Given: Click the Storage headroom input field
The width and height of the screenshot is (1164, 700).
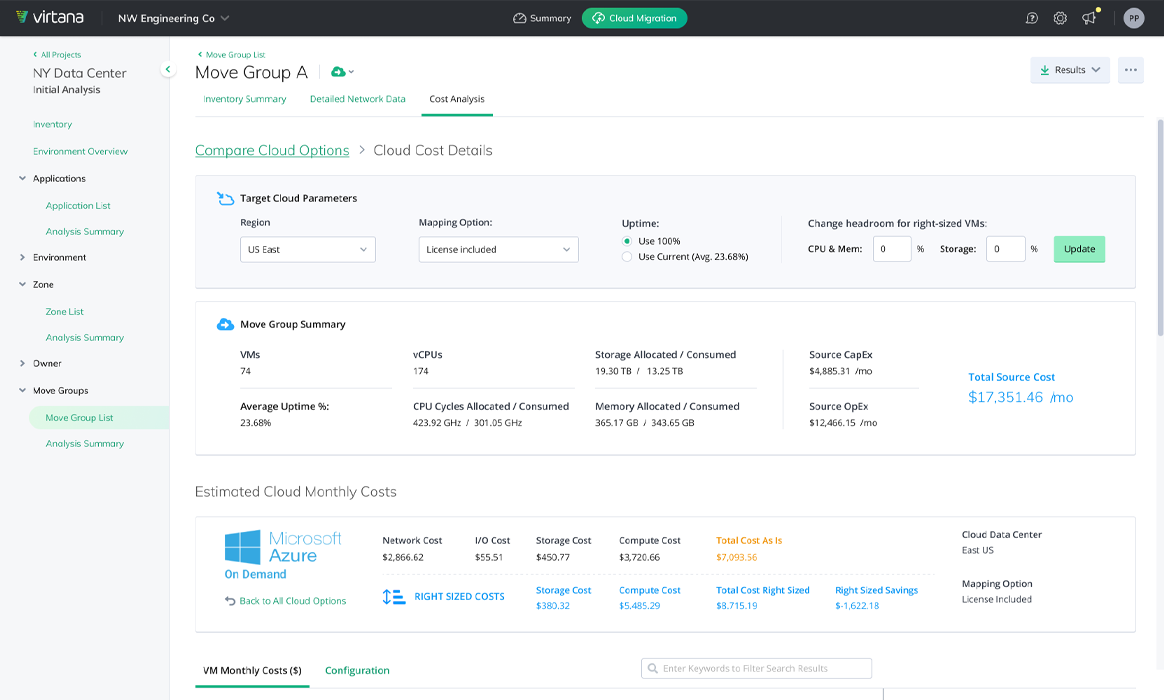Looking at the screenshot, I should [1005, 249].
